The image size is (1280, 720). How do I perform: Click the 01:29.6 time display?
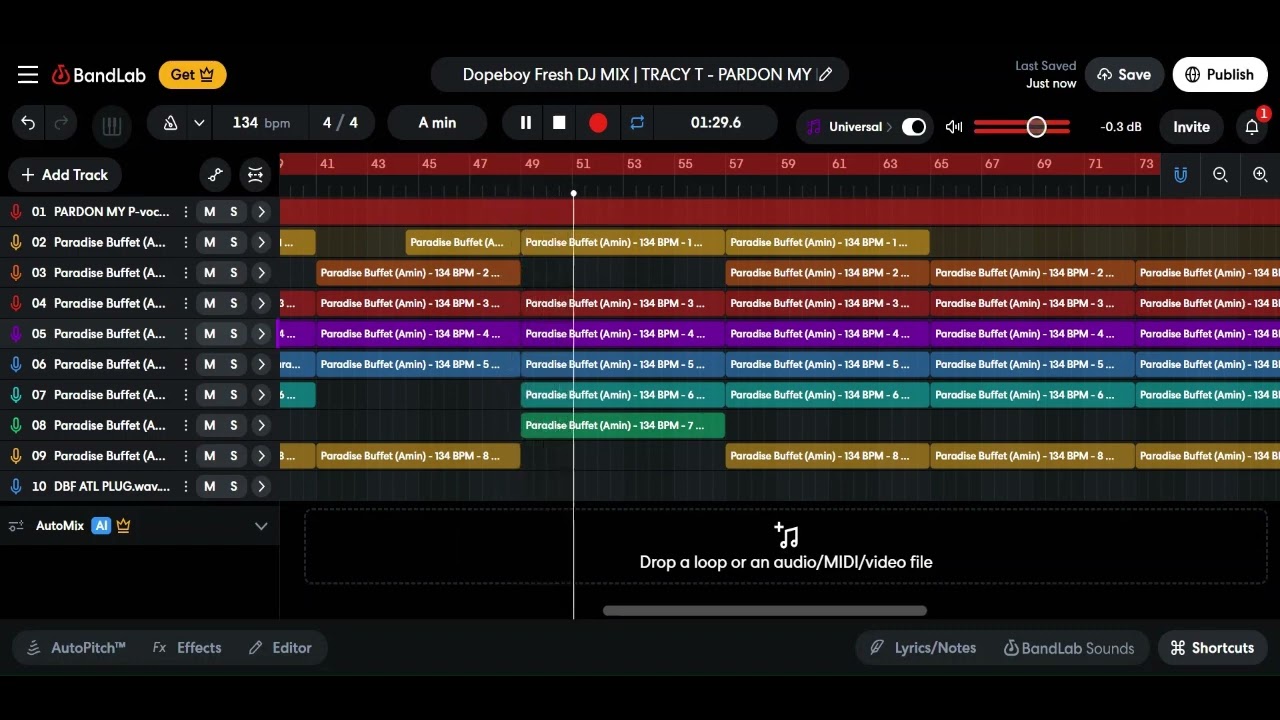pyautogui.click(x=716, y=123)
